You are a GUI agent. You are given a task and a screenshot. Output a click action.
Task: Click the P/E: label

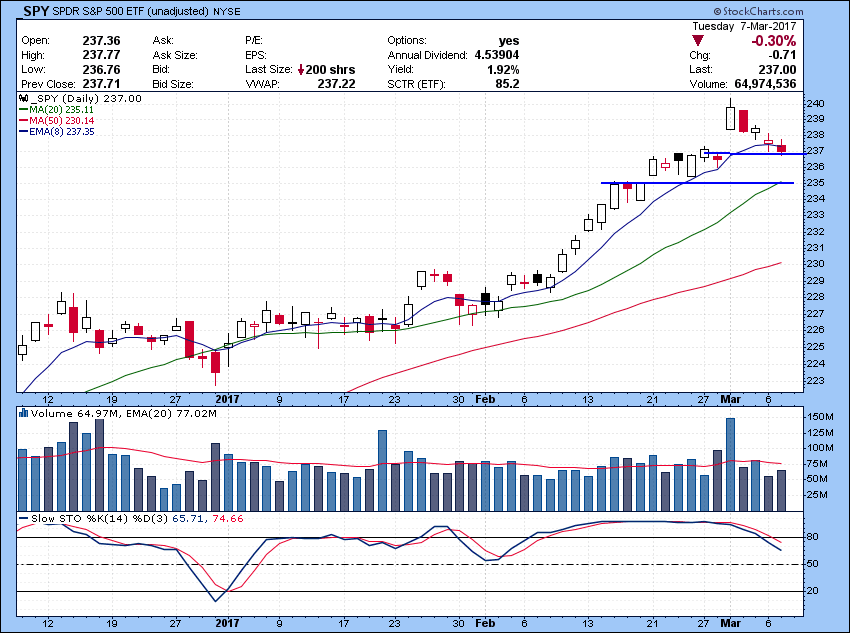pos(254,41)
